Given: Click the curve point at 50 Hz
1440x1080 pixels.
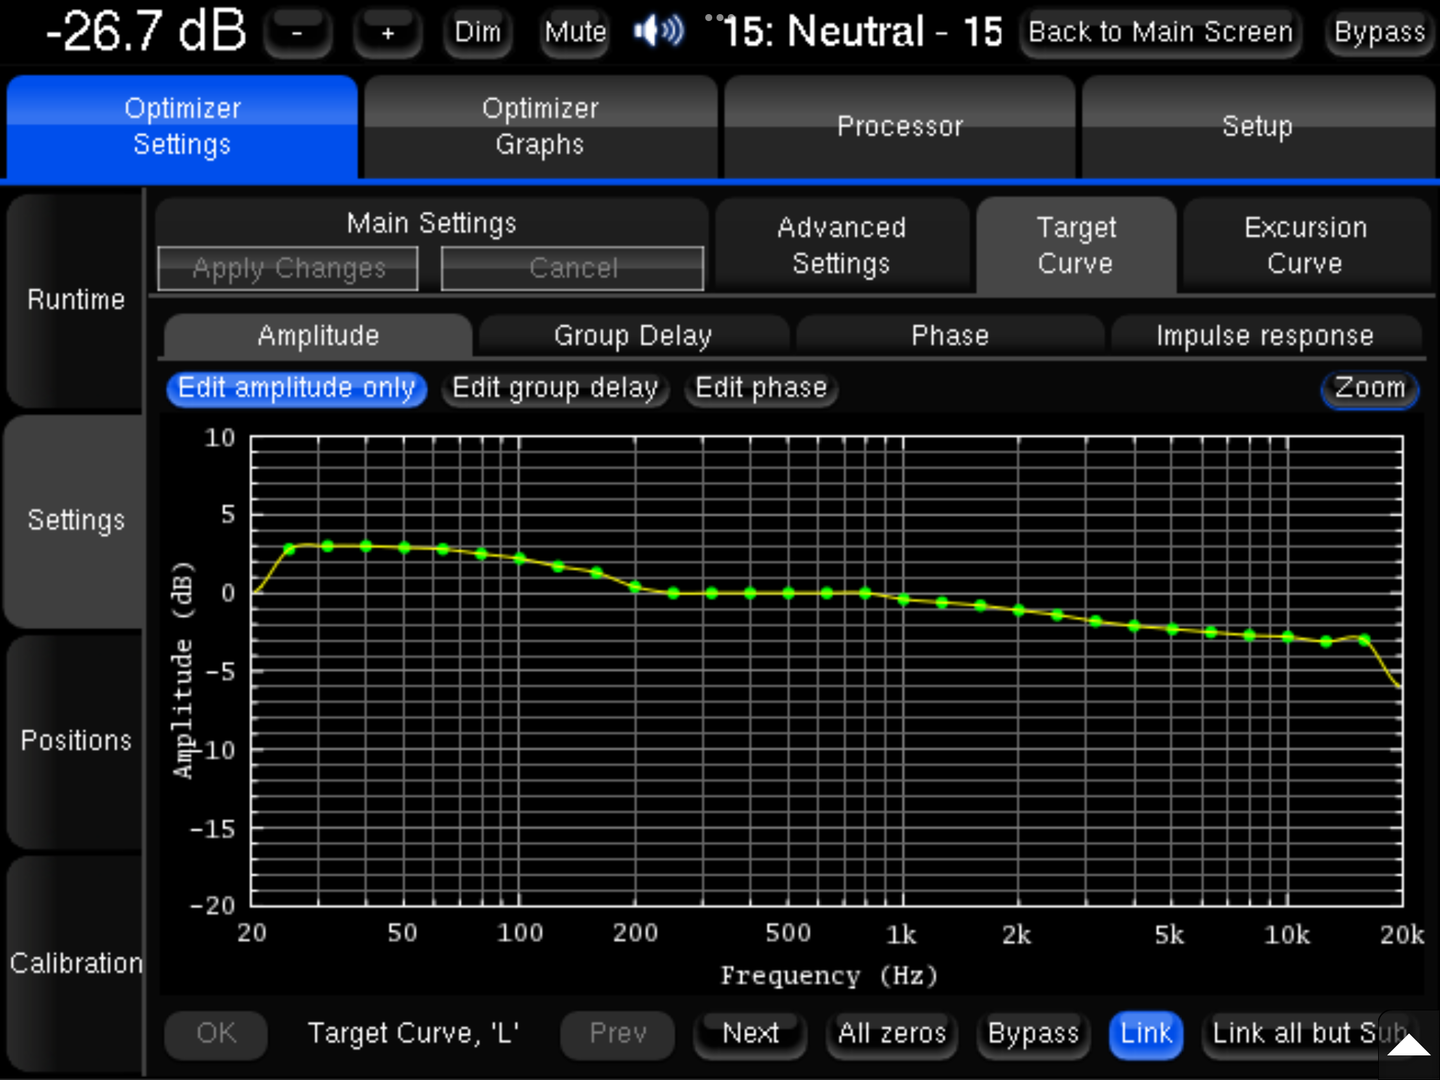Looking at the screenshot, I should tap(404, 547).
